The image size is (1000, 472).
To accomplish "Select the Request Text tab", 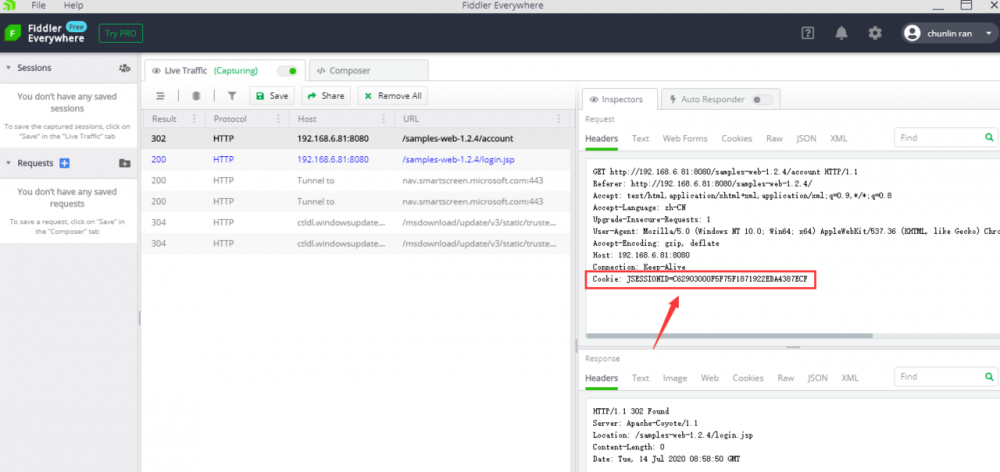I will click(640, 138).
